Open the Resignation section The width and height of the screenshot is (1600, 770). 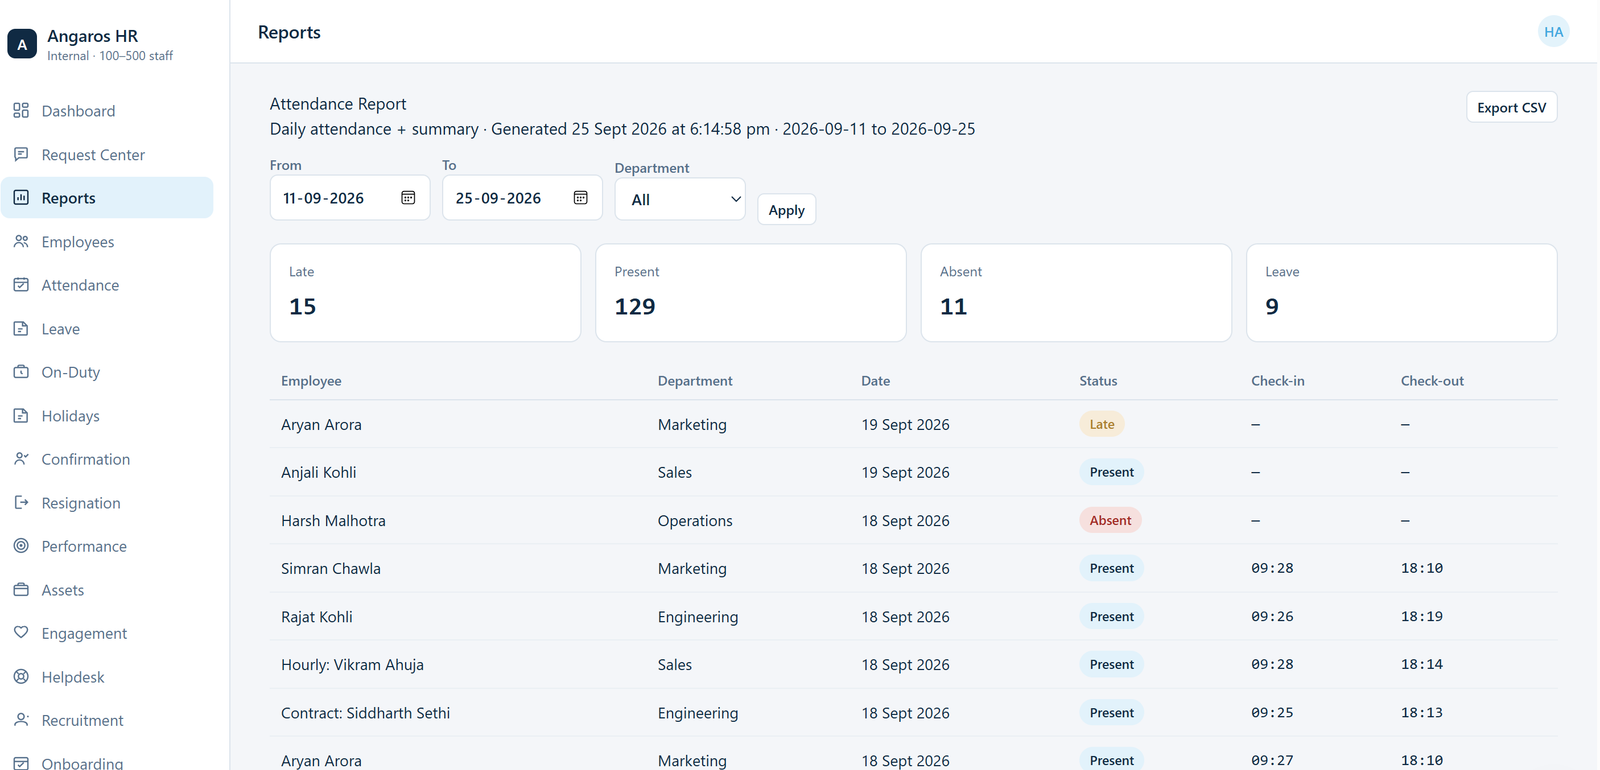click(x=107, y=502)
